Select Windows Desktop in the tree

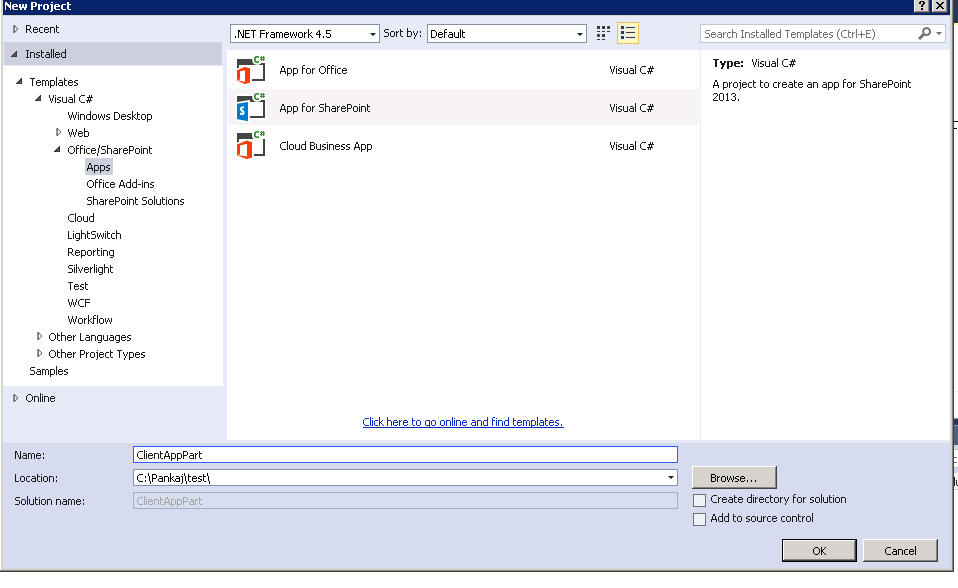tap(109, 116)
